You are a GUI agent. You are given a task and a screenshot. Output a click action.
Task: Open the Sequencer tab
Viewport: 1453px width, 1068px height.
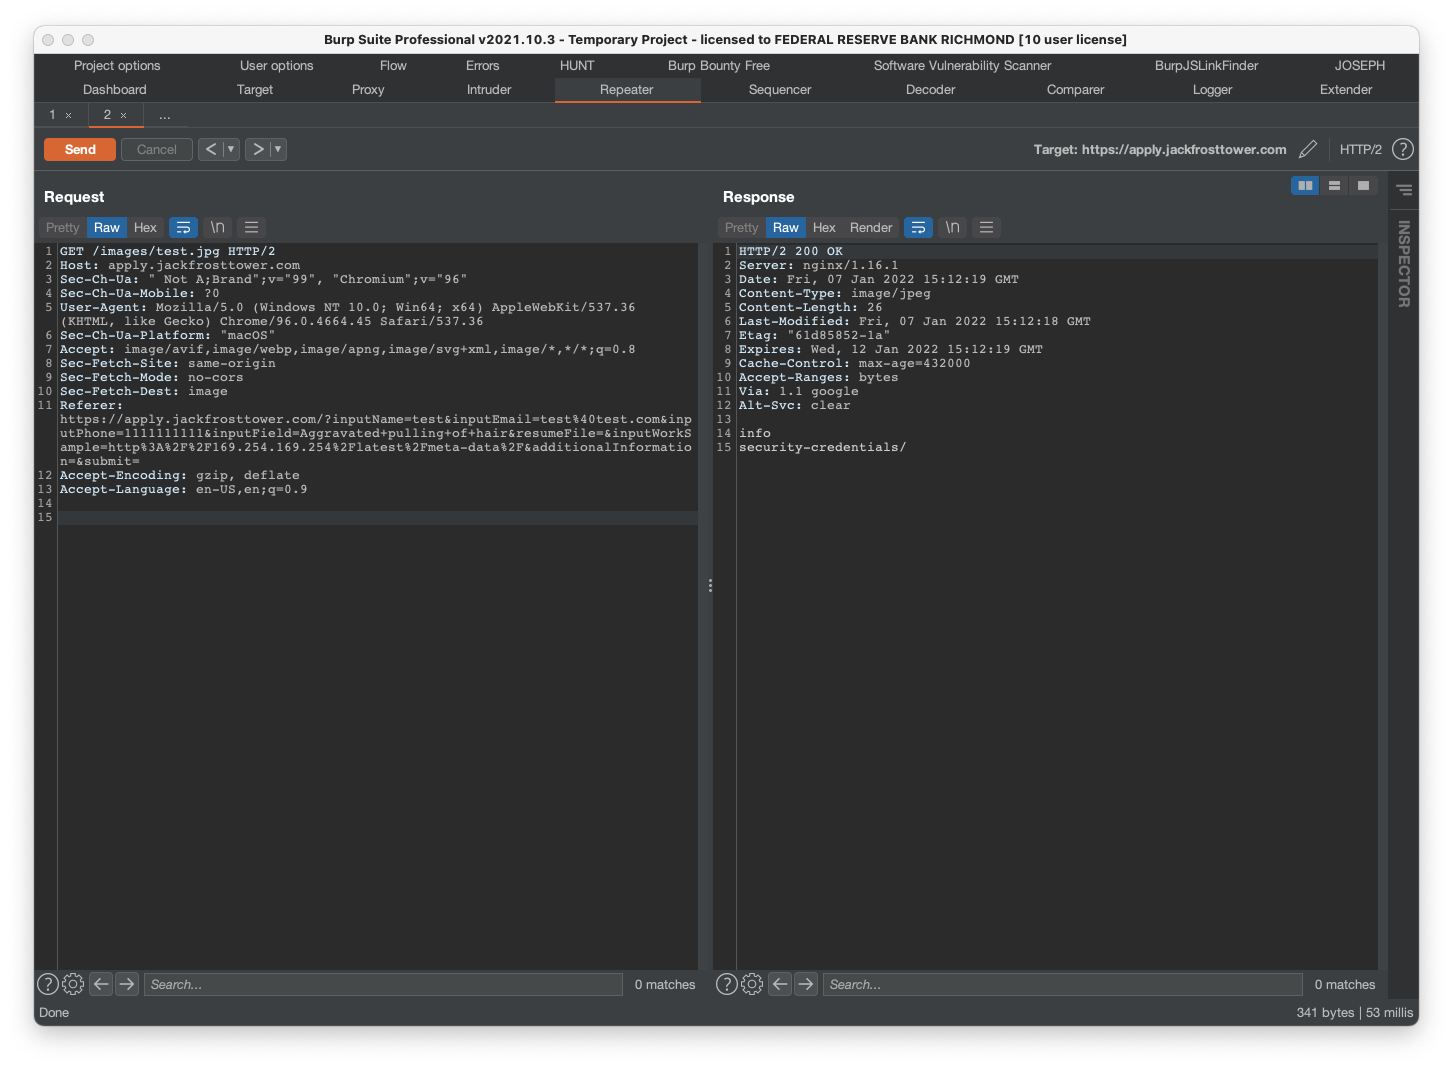pyautogui.click(x=780, y=89)
